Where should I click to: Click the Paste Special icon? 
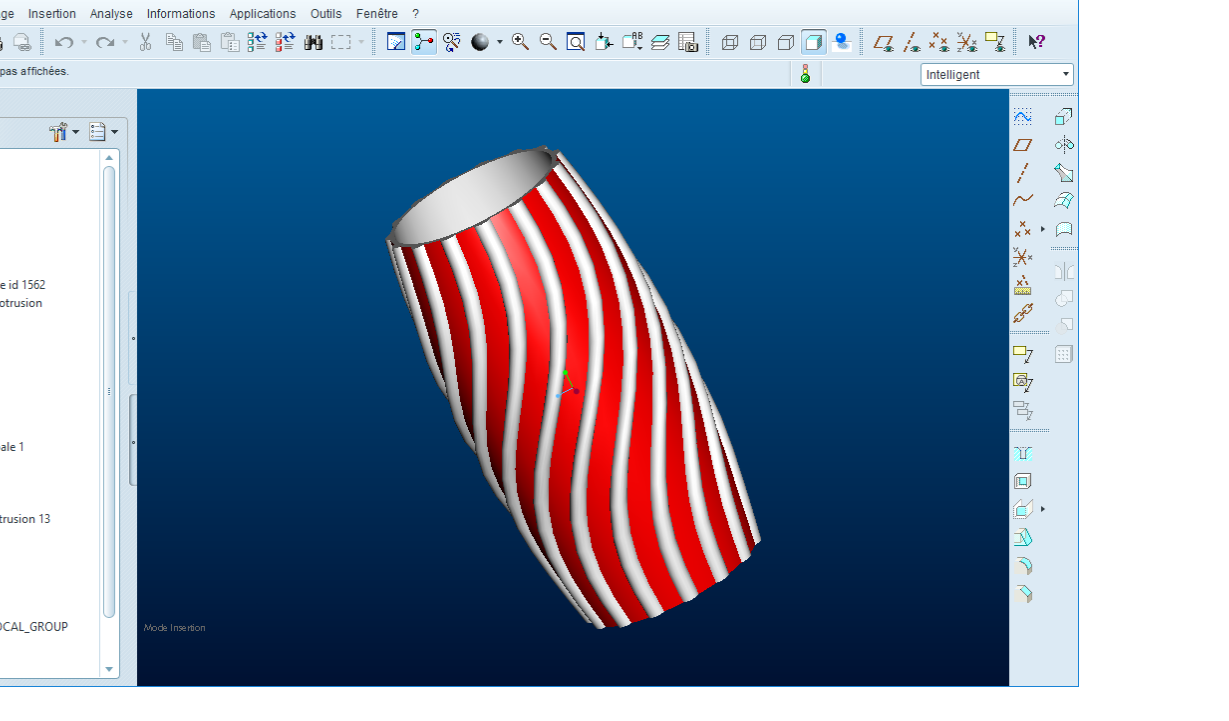(230, 42)
